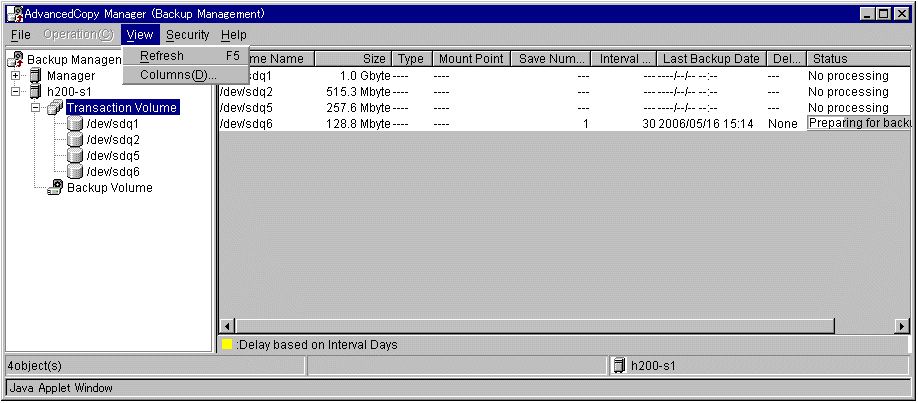Image resolution: width=918 pixels, height=403 pixels.
Task: Select Backup Volume label in tree
Action: point(109,187)
